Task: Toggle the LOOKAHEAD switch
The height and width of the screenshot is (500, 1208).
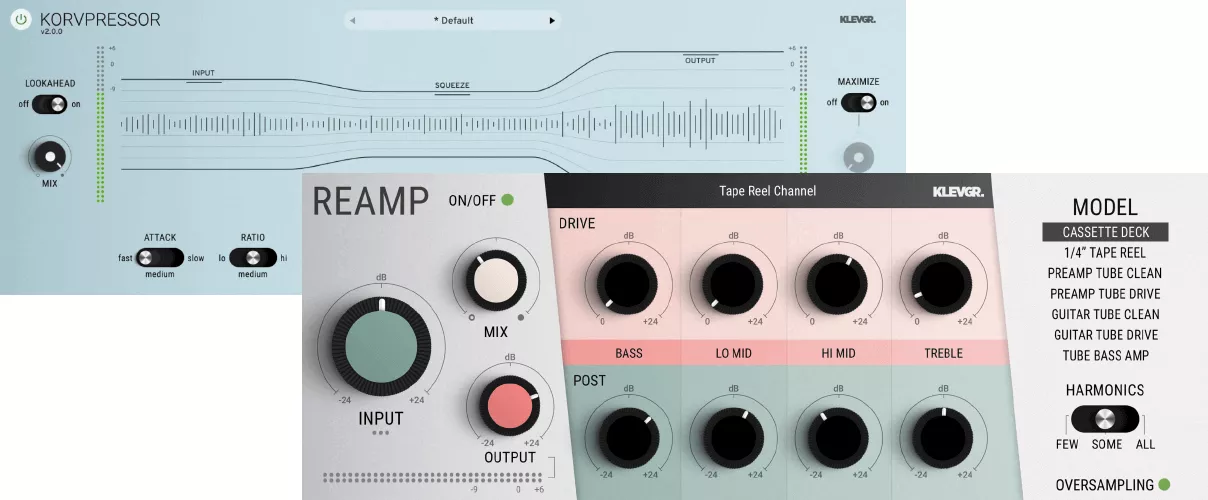Action: (x=50, y=104)
